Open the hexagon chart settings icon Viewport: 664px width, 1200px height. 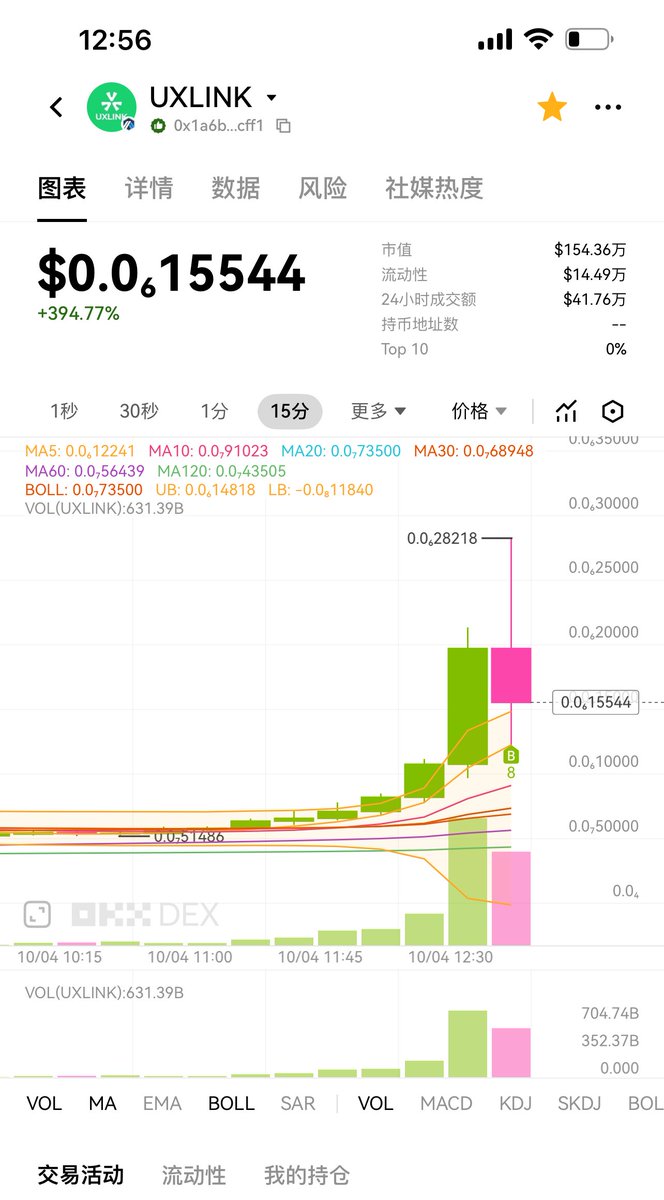click(x=613, y=411)
